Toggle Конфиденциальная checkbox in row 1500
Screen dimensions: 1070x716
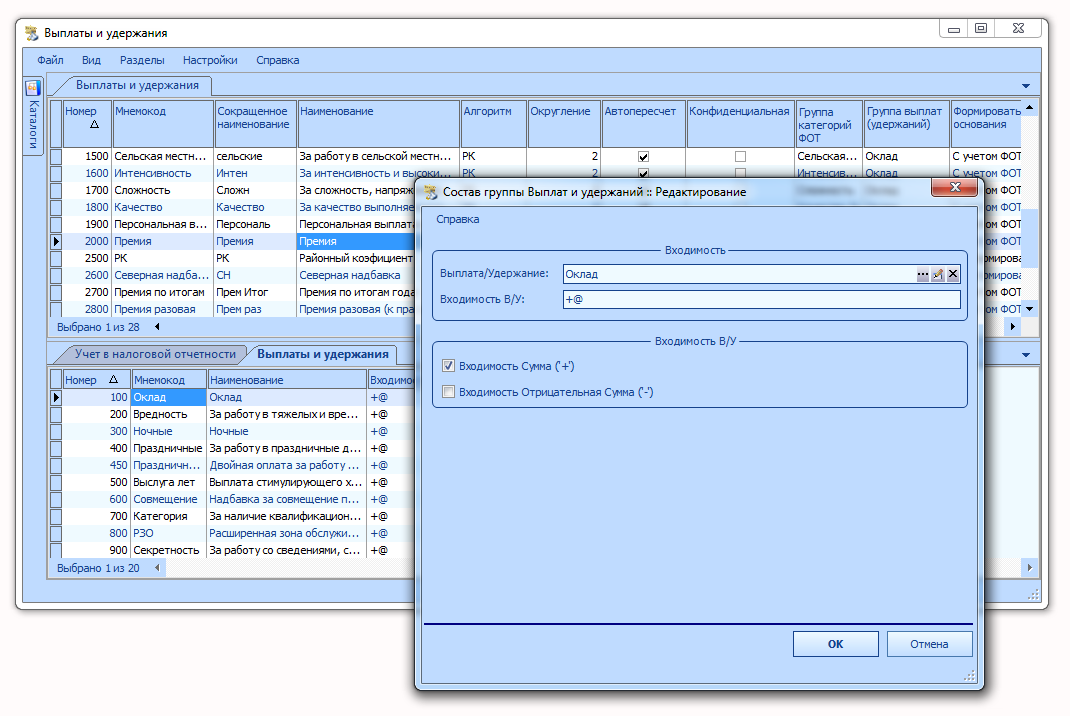click(740, 157)
